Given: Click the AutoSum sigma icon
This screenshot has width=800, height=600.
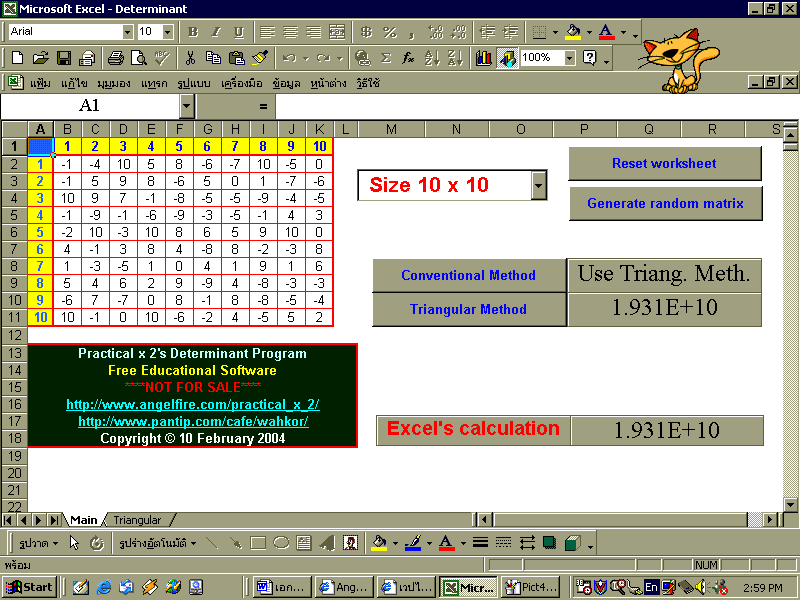Looking at the screenshot, I should [386, 58].
